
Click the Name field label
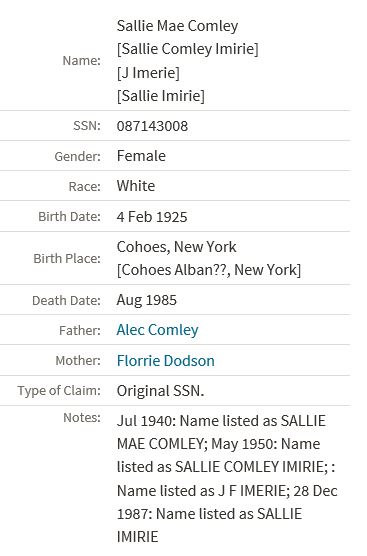click(x=82, y=61)
